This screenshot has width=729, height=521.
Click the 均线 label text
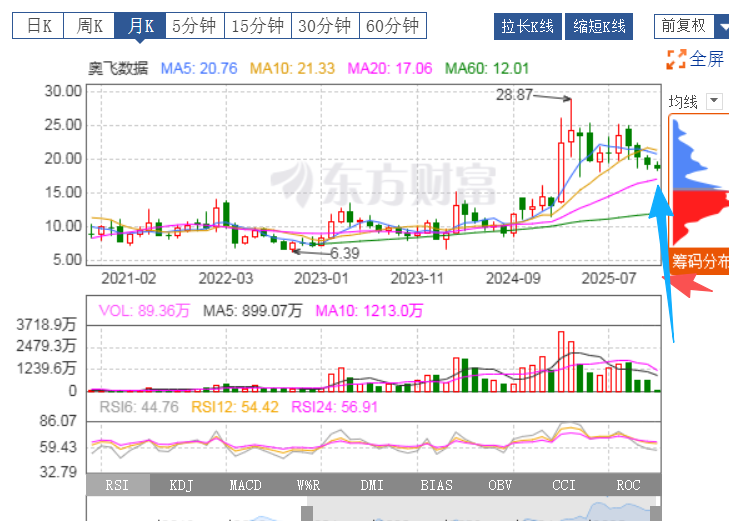pyautogui.click(x=683, y=101)
